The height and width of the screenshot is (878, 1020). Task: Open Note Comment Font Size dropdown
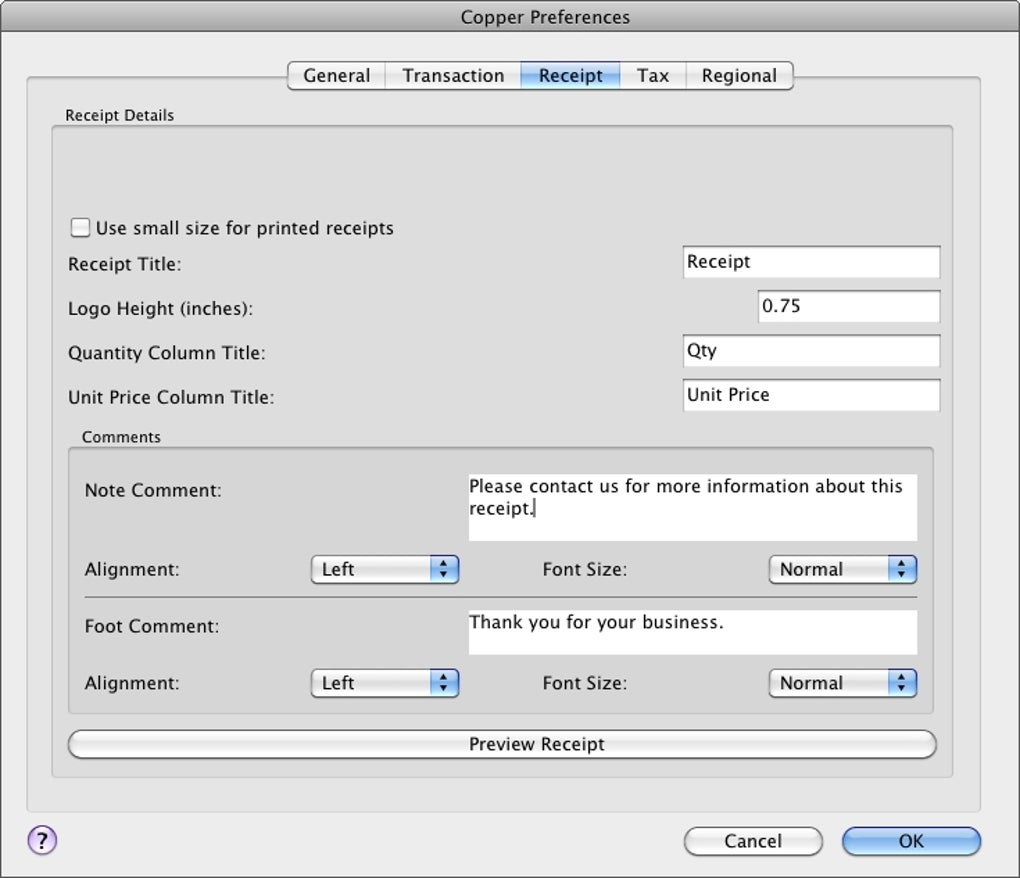tap(842, 569)
